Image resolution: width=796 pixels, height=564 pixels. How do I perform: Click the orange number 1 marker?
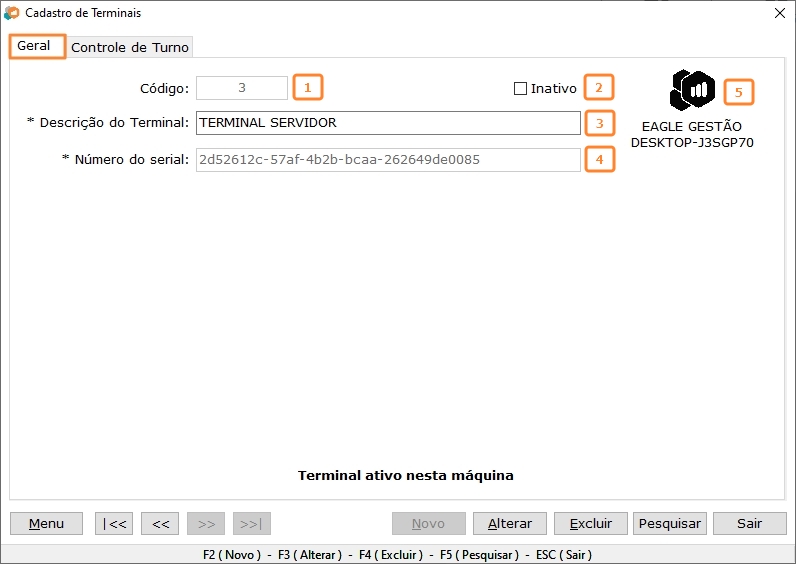[x=308, y=88]
